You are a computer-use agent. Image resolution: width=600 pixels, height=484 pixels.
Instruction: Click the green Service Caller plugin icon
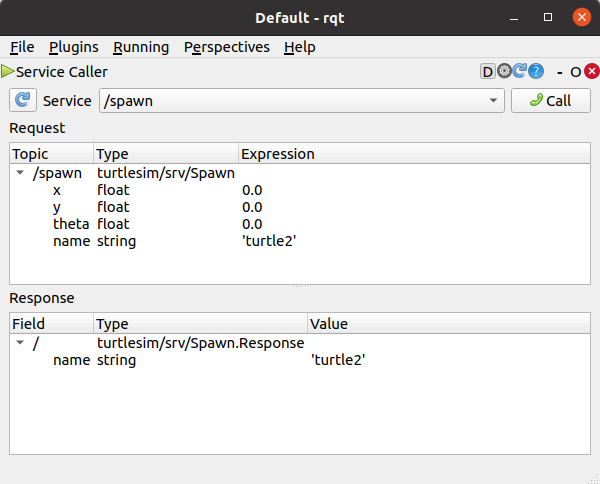[x=8, y=72]
